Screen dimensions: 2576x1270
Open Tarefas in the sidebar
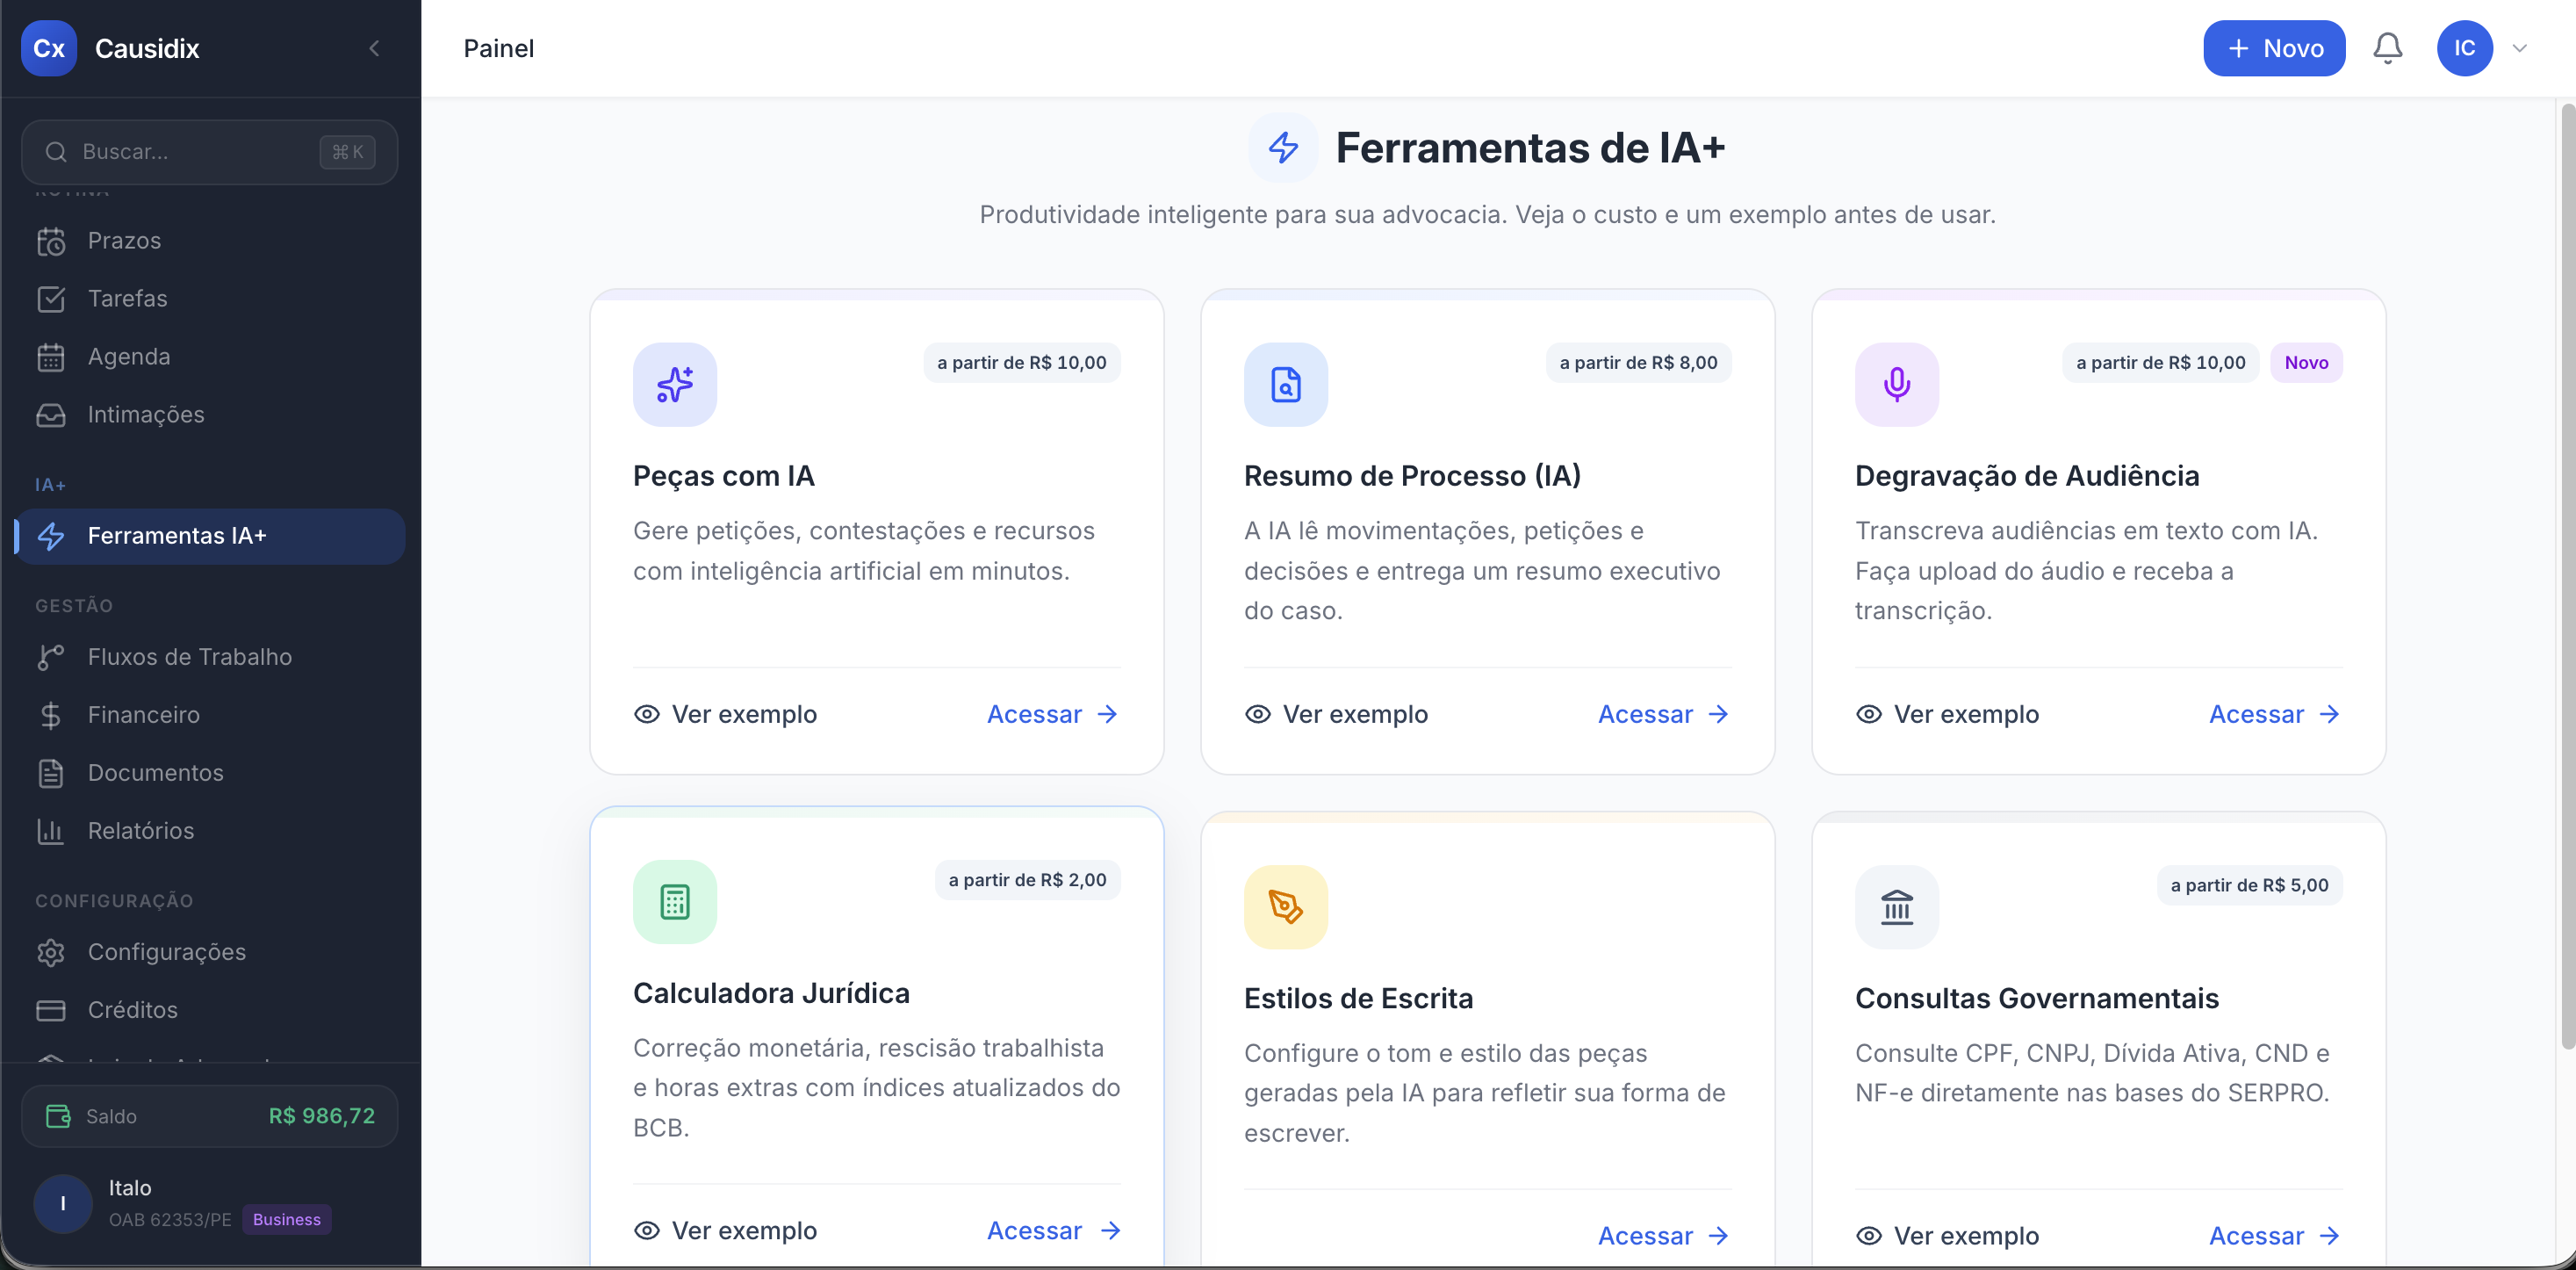(210, 299)
